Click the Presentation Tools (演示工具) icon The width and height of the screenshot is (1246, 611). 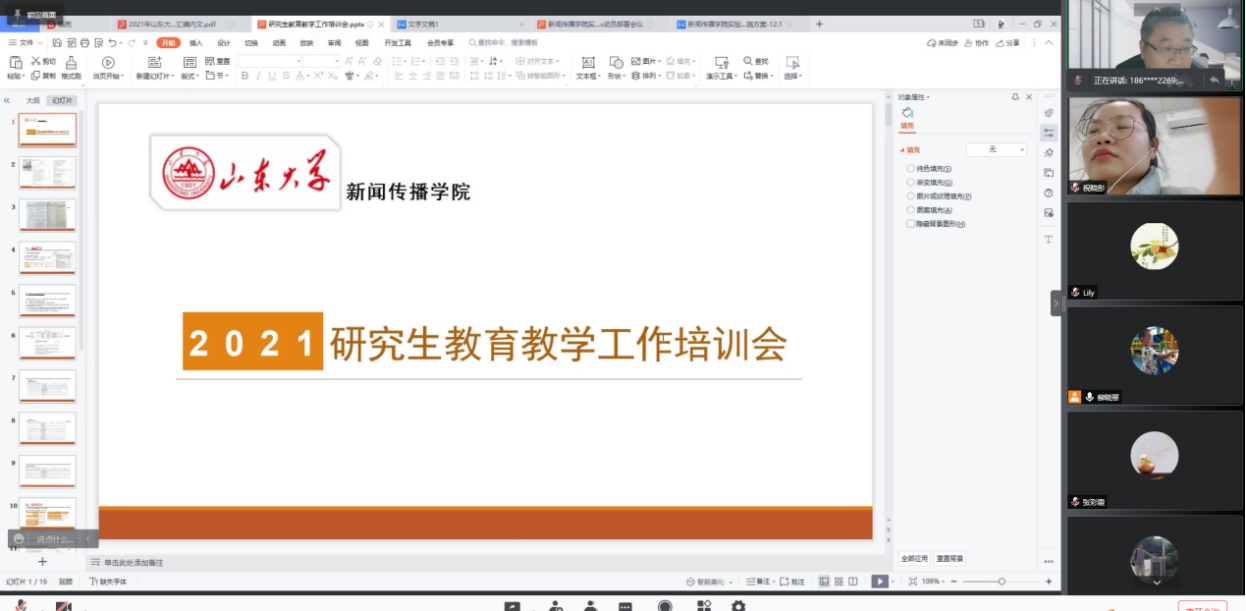[x=721, y=62]
